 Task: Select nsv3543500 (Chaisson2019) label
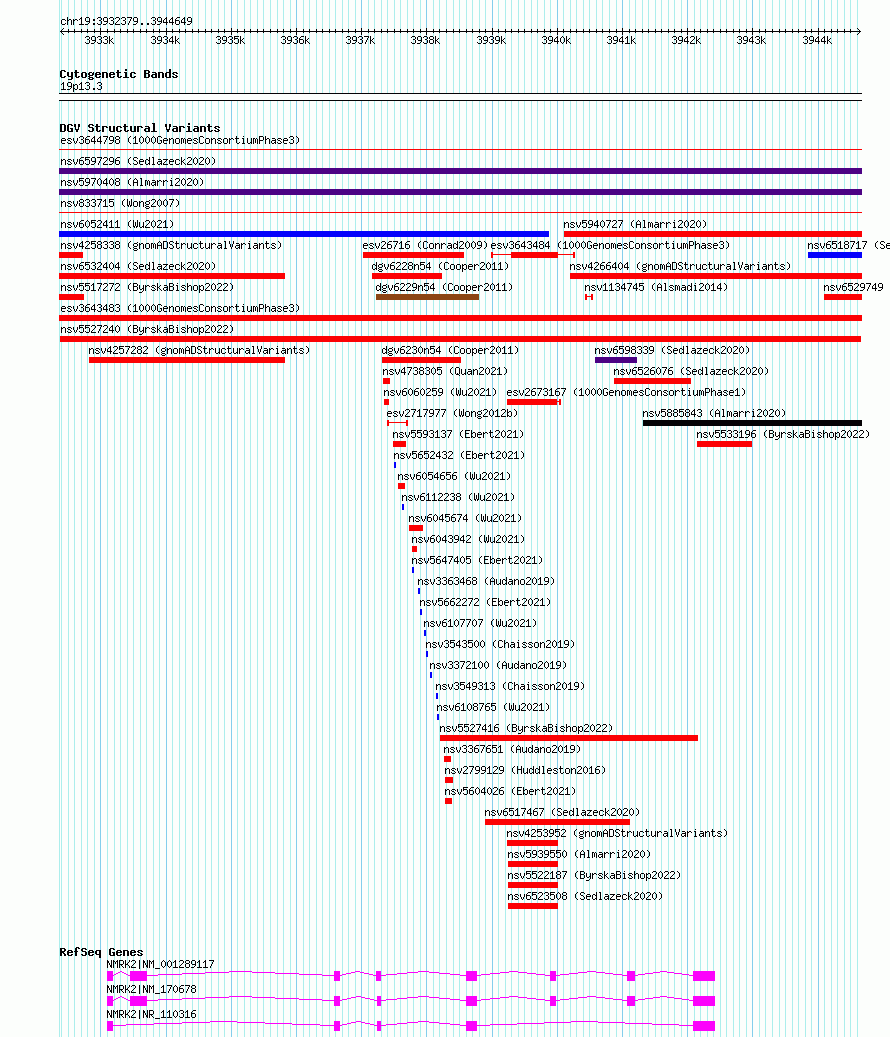tap(500, 644)
